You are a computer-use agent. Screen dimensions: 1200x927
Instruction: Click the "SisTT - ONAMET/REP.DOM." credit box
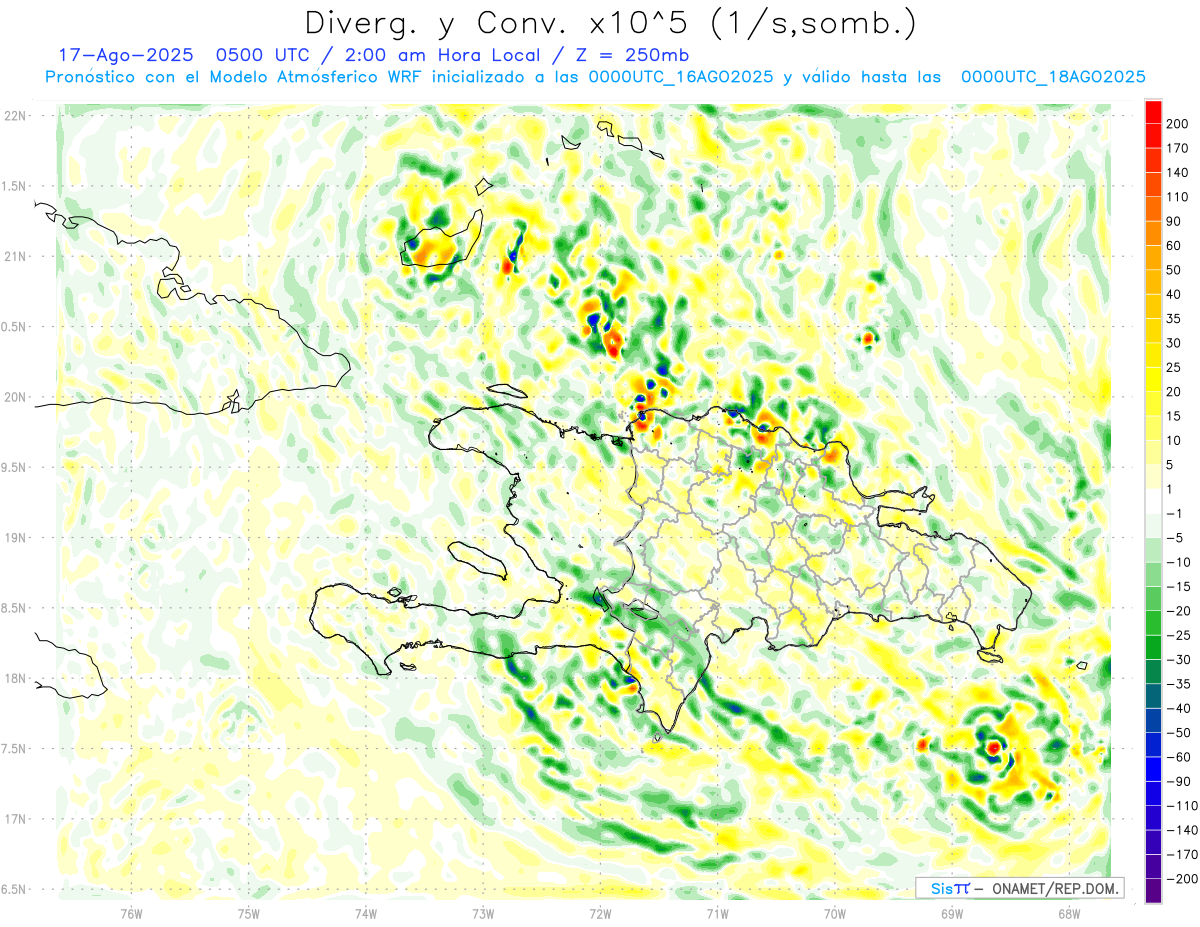(1019, 888)
